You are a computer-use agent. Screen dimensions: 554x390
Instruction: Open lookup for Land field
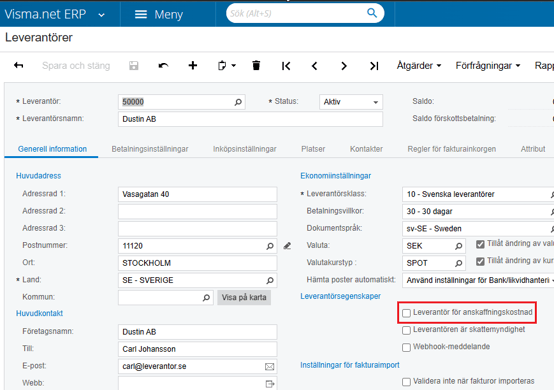[x=270, y=280]
